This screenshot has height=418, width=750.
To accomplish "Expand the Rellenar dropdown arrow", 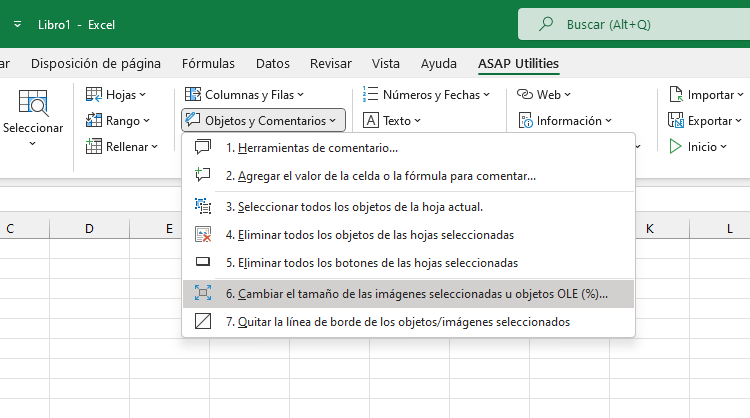I will 154,147.
